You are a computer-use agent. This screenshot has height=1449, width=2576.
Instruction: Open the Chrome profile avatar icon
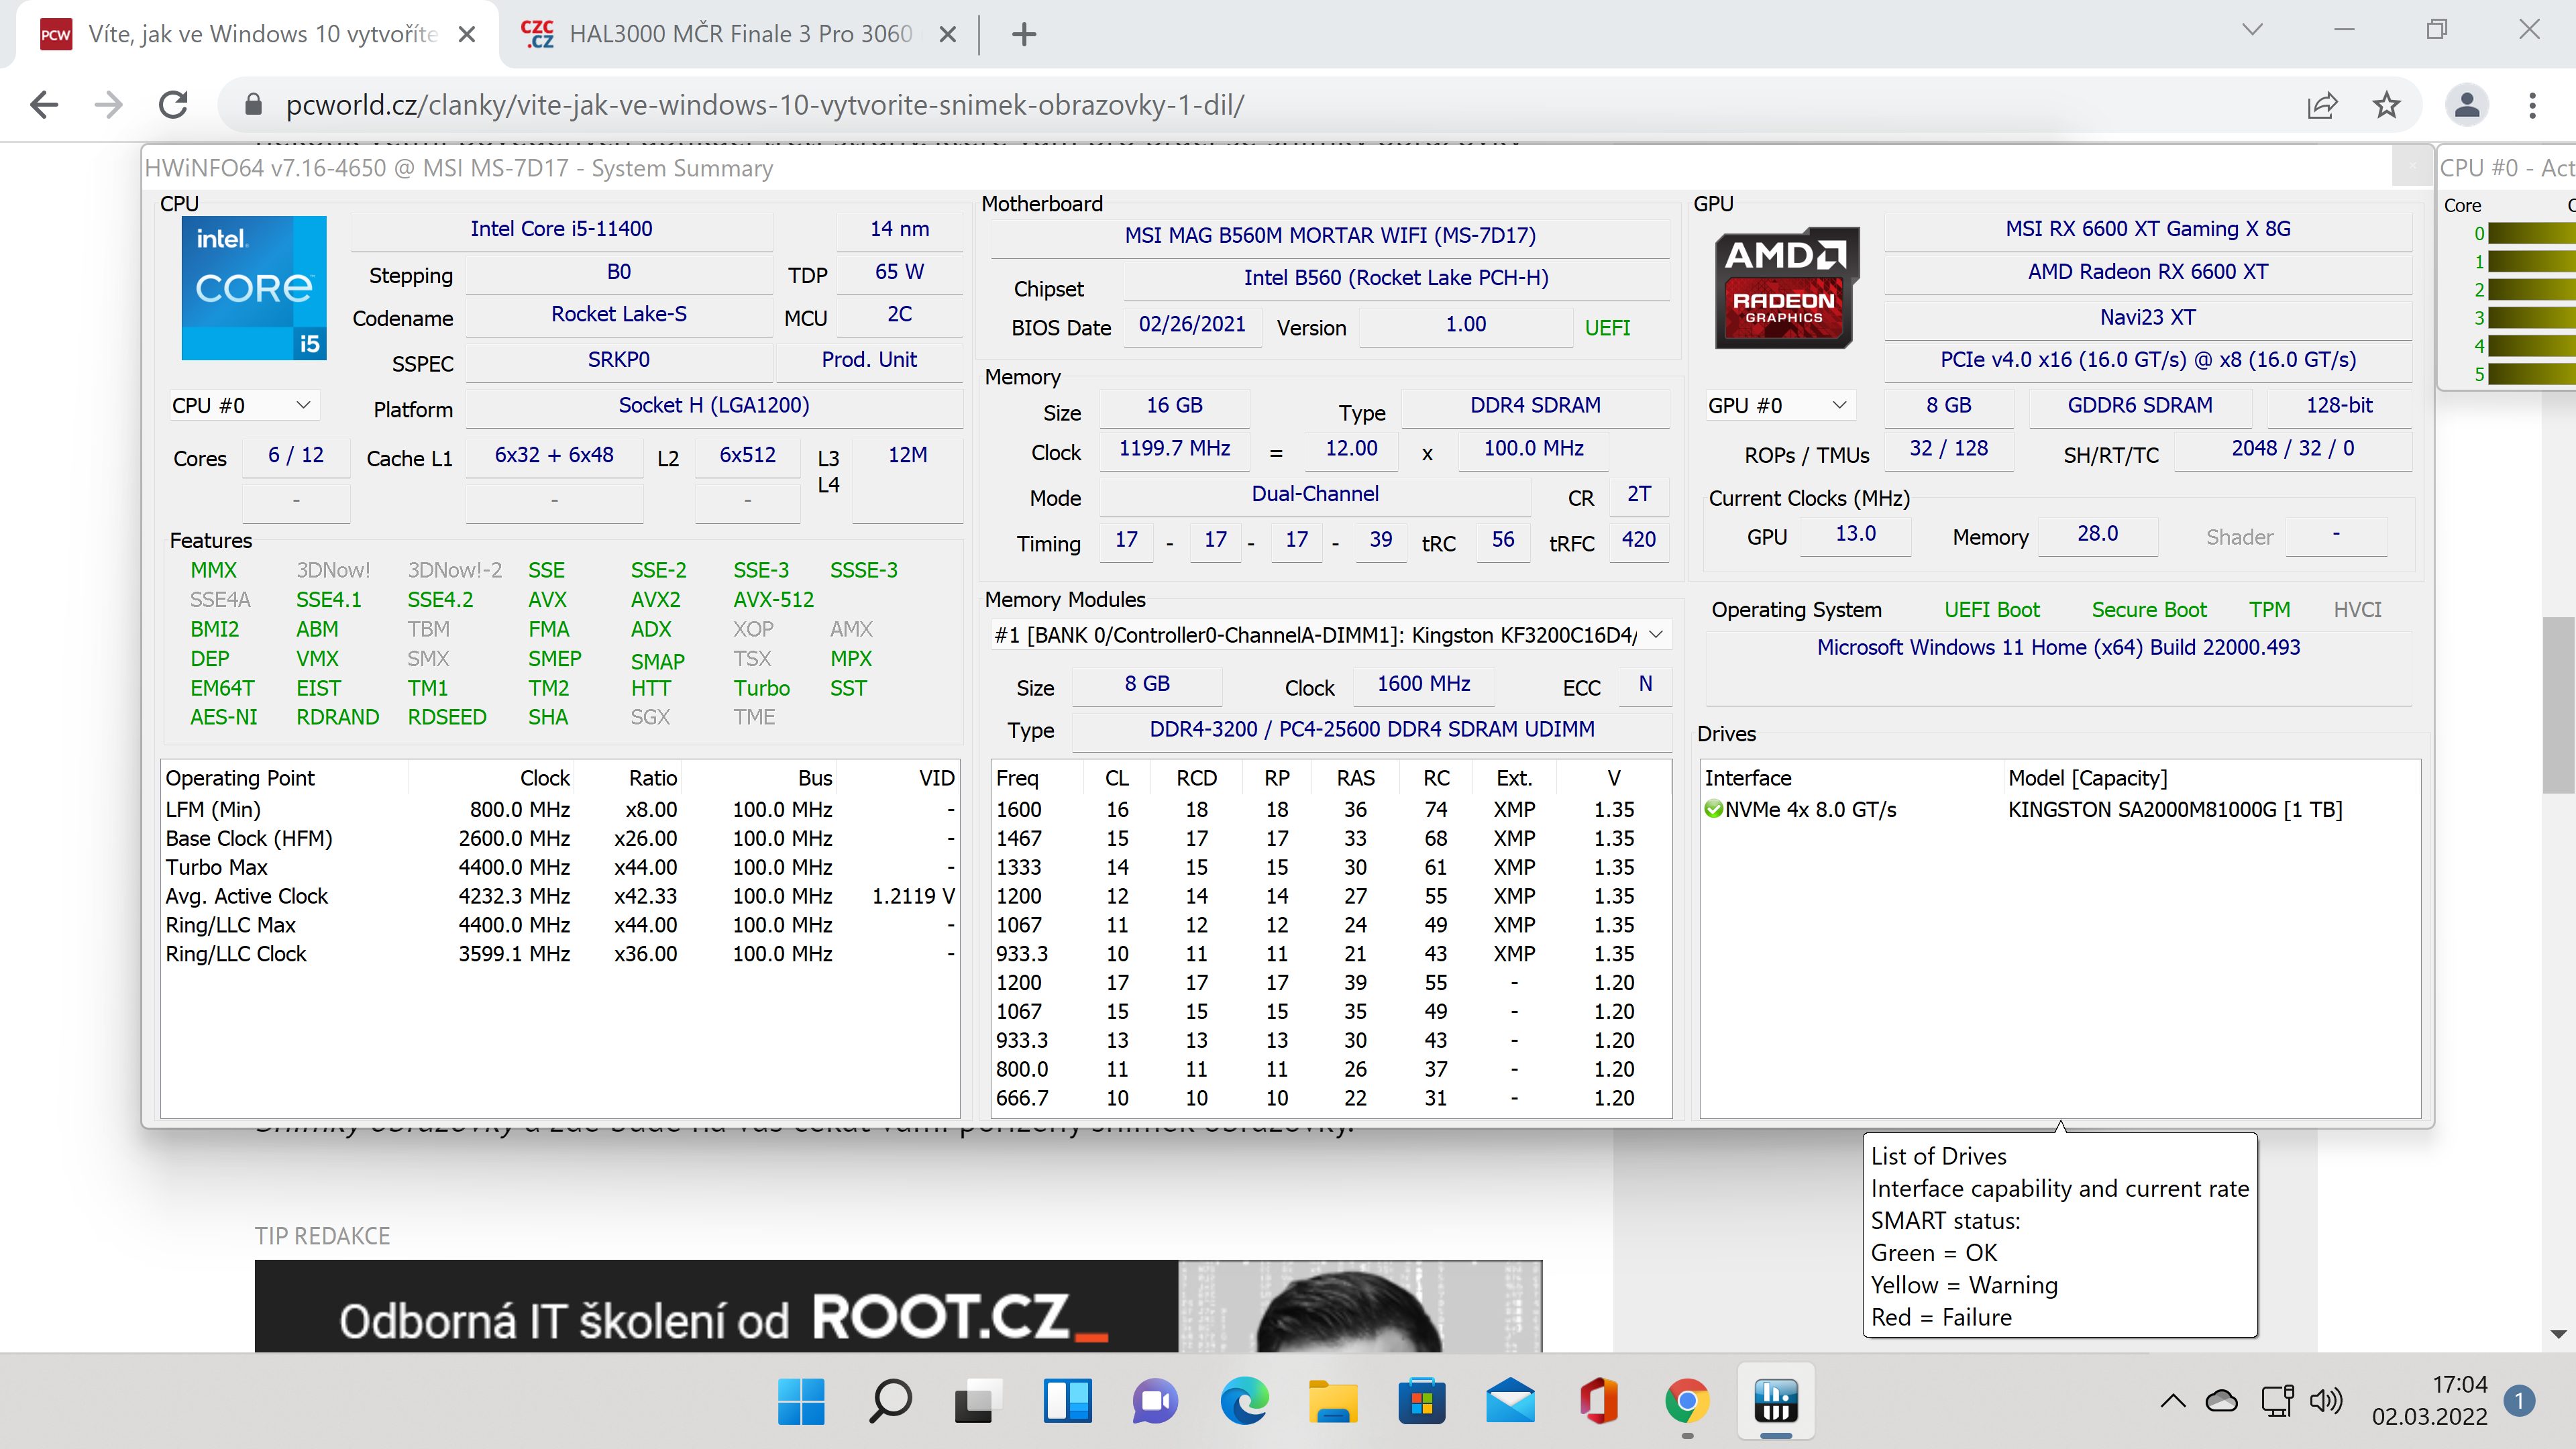(x=2466, y=105)
